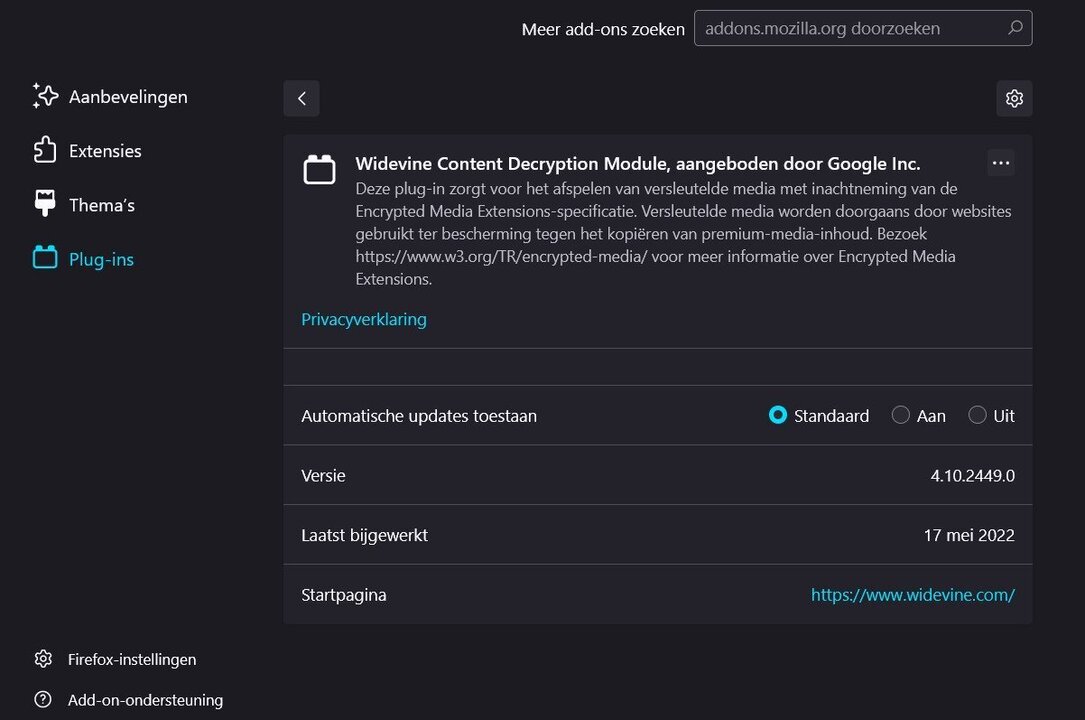Select the Plug-ins sidebar icon
The width and height of the screenshot is (1085, 720).
click(x=45, y=258)
